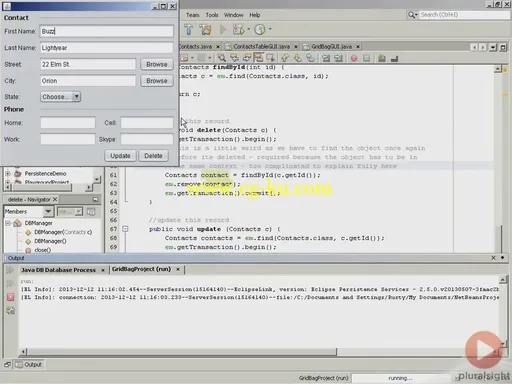The width and height of the screenshot is (512, 384).
Task: Open the Debug Project dropdown arrow
Action: pos(249,30)
